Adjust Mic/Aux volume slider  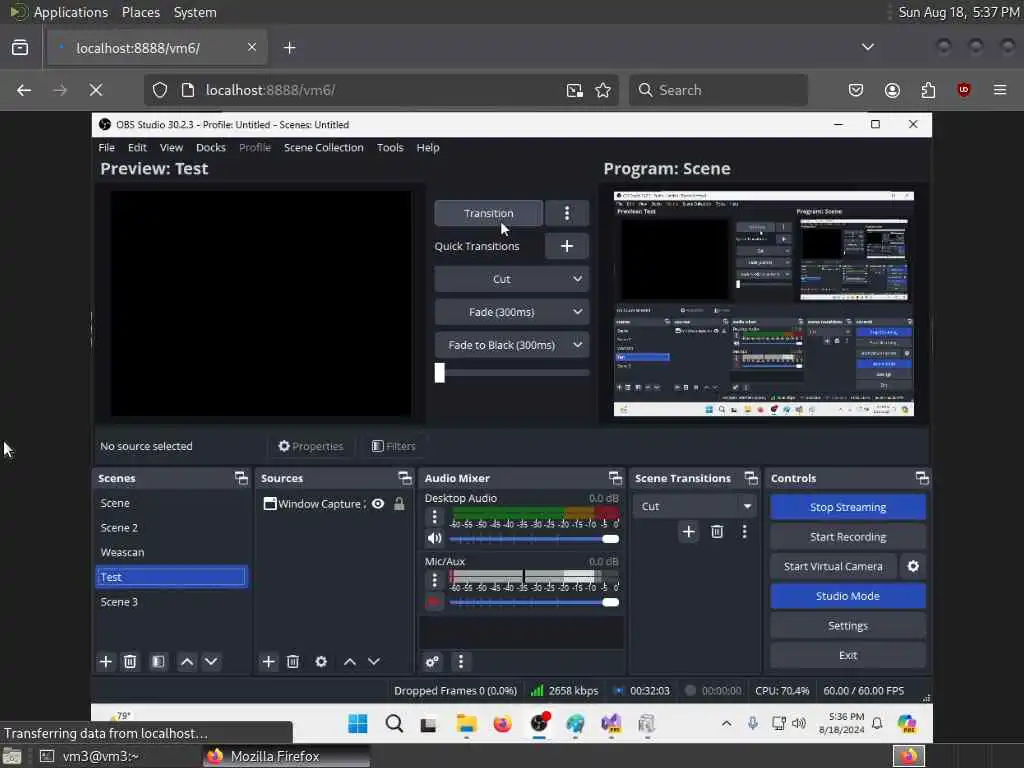coord(534,602)
